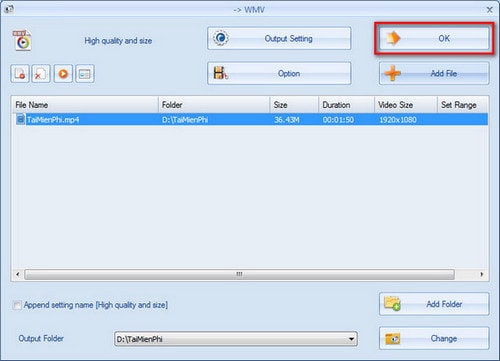Click the orange play preview icon
The height and width of the screenshot is (361, 500).
(x=63, y=73)
